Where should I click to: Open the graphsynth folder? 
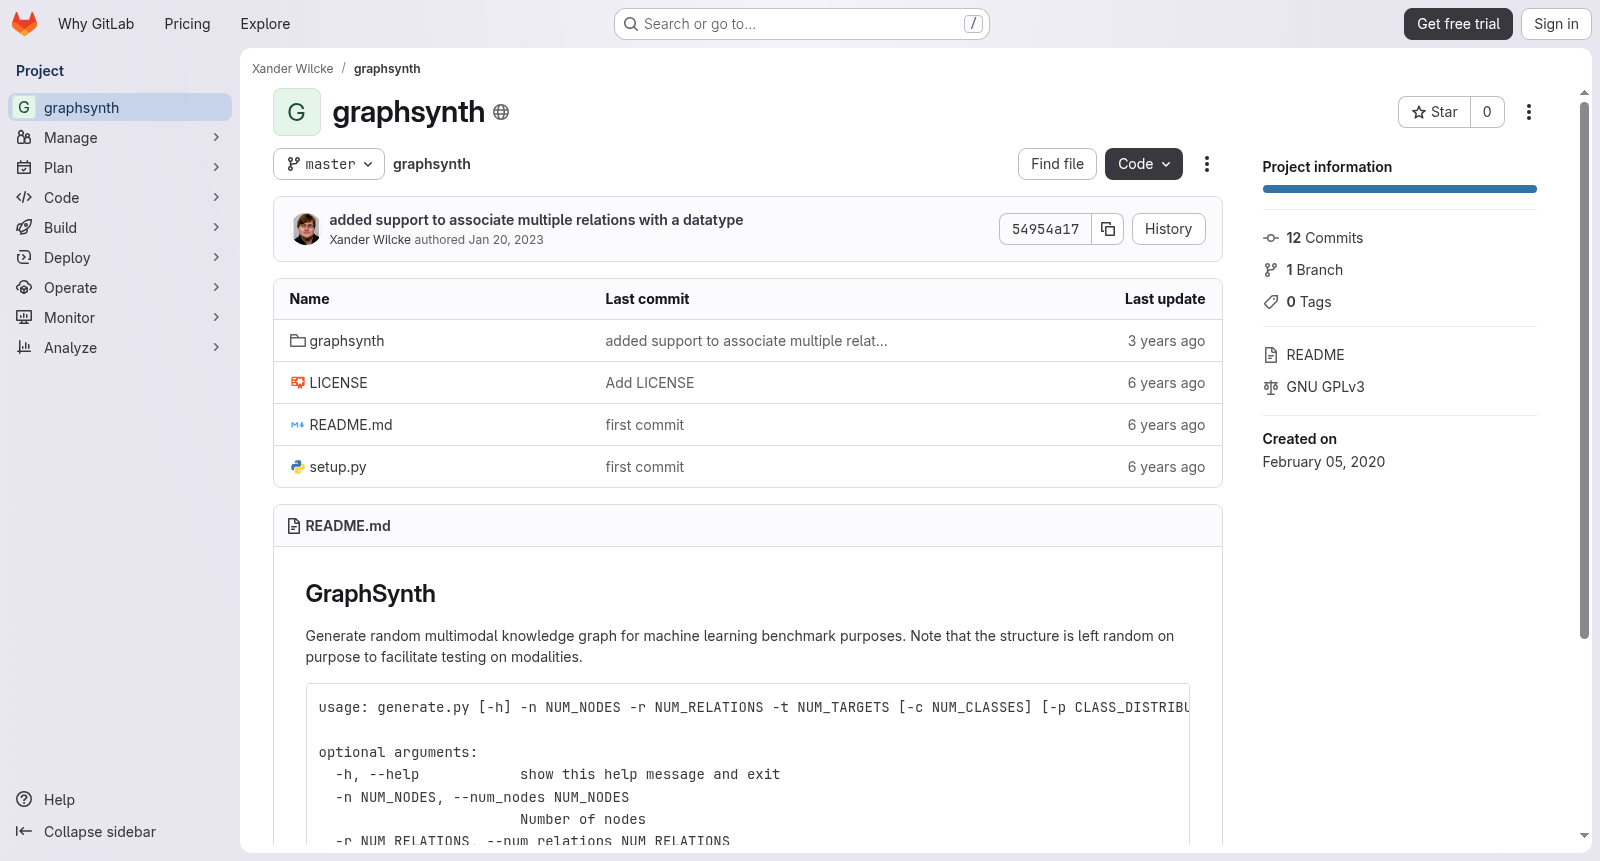pos(346,341)
